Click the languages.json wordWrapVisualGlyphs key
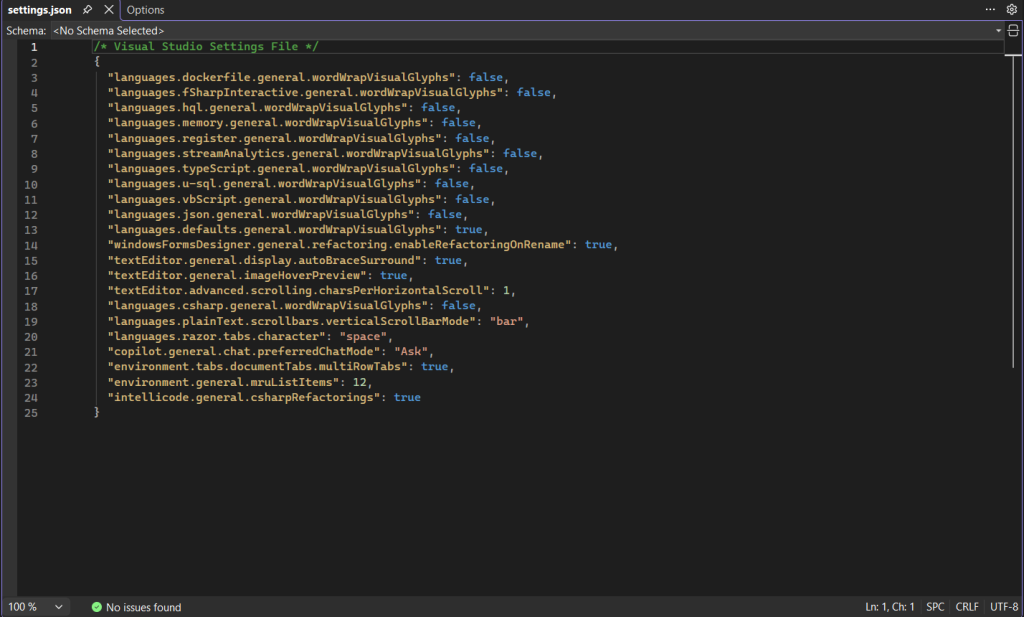The image size is (1024, 617). pyautogui.click(x=261, y=214)
